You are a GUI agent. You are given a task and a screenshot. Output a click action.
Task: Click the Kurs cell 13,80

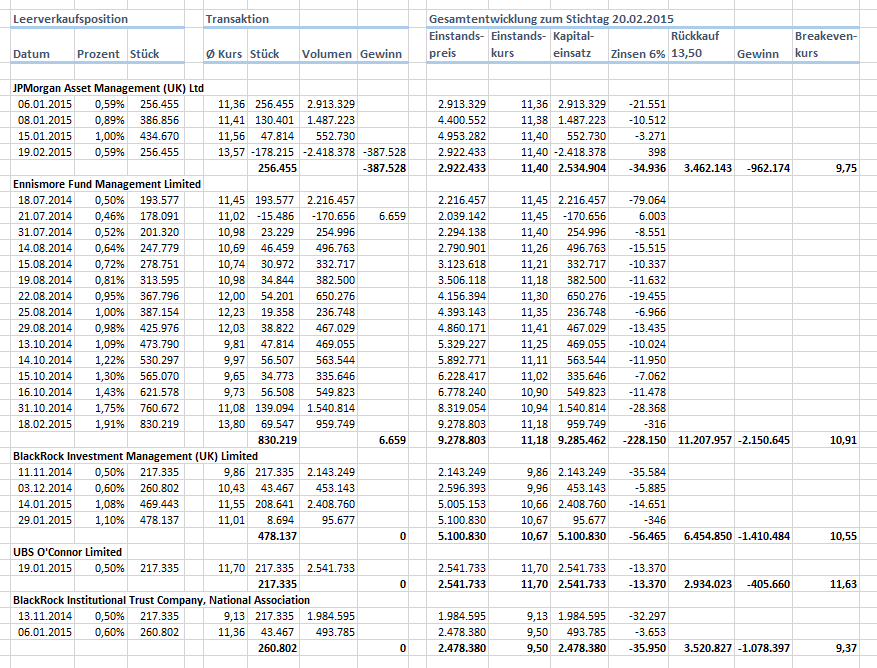coord(232,424)
